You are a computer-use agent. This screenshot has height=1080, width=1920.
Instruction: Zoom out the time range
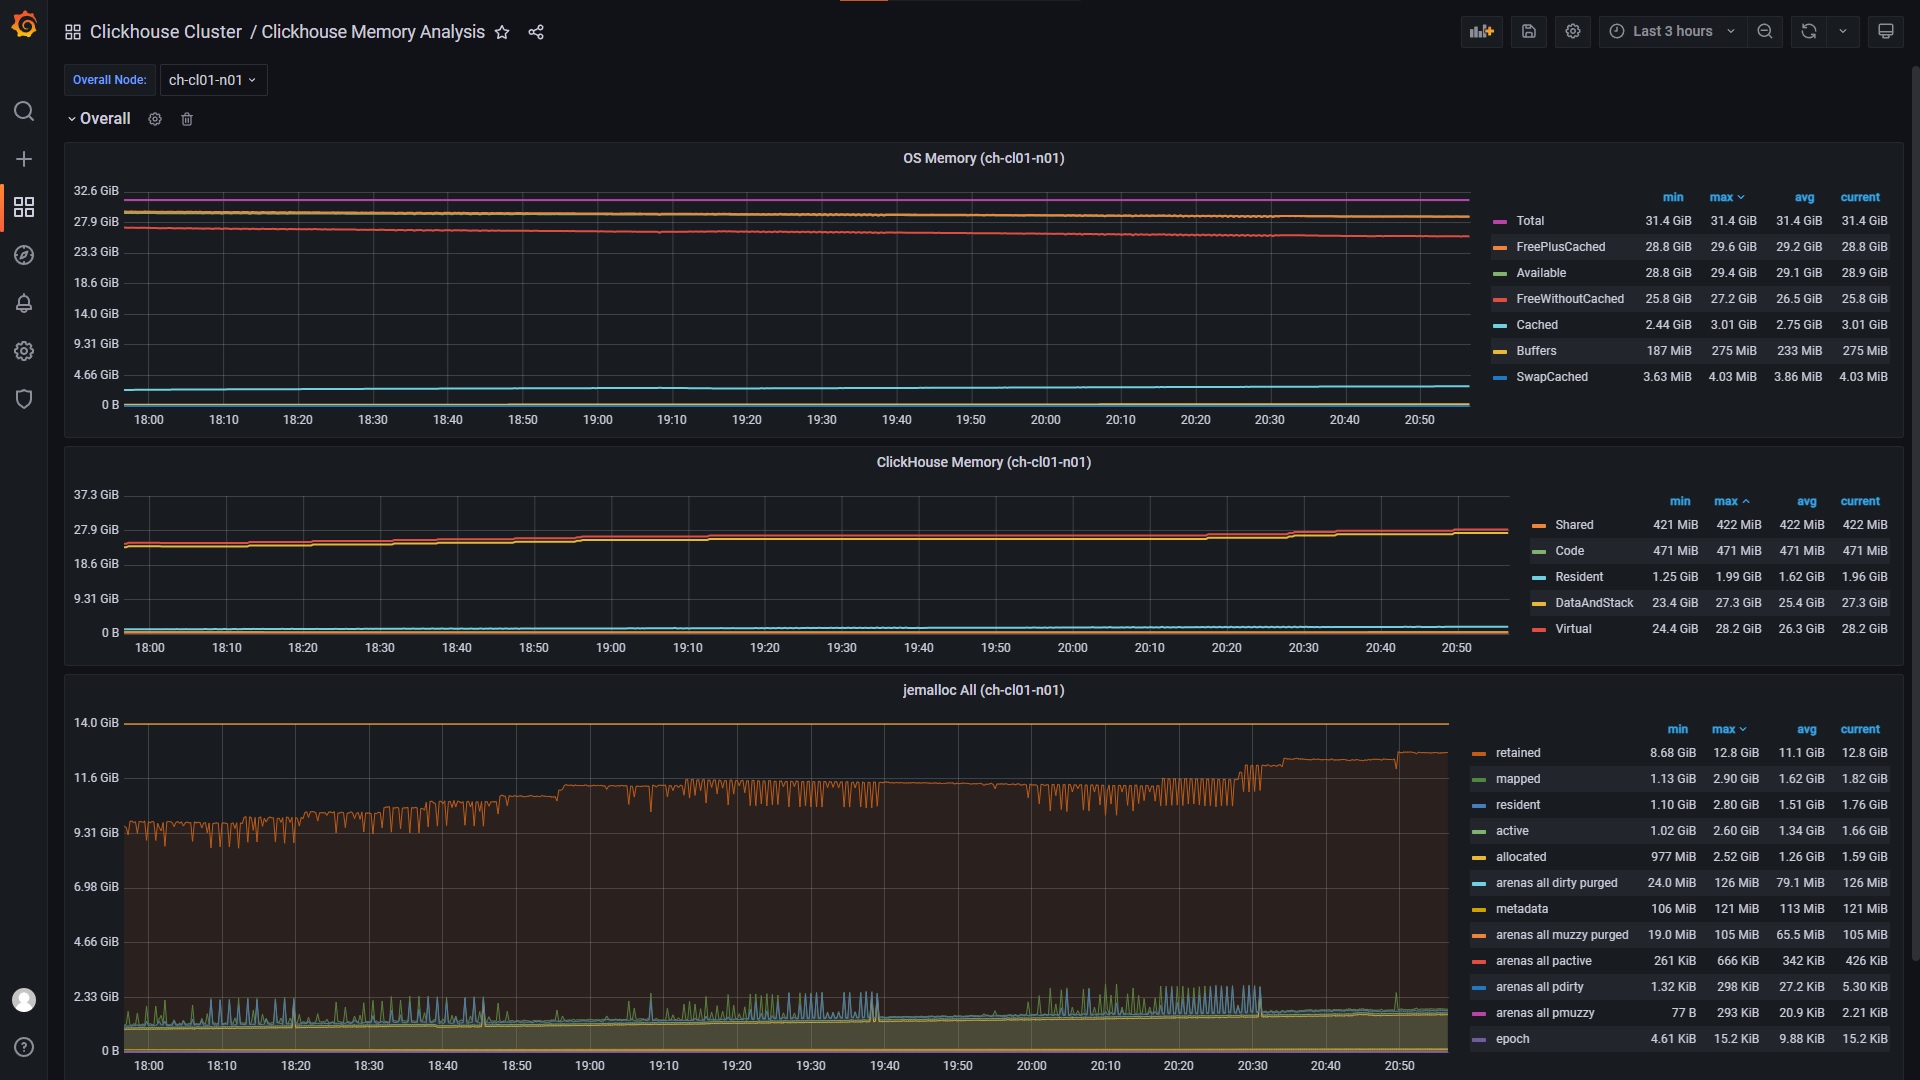pos(1765,32)
